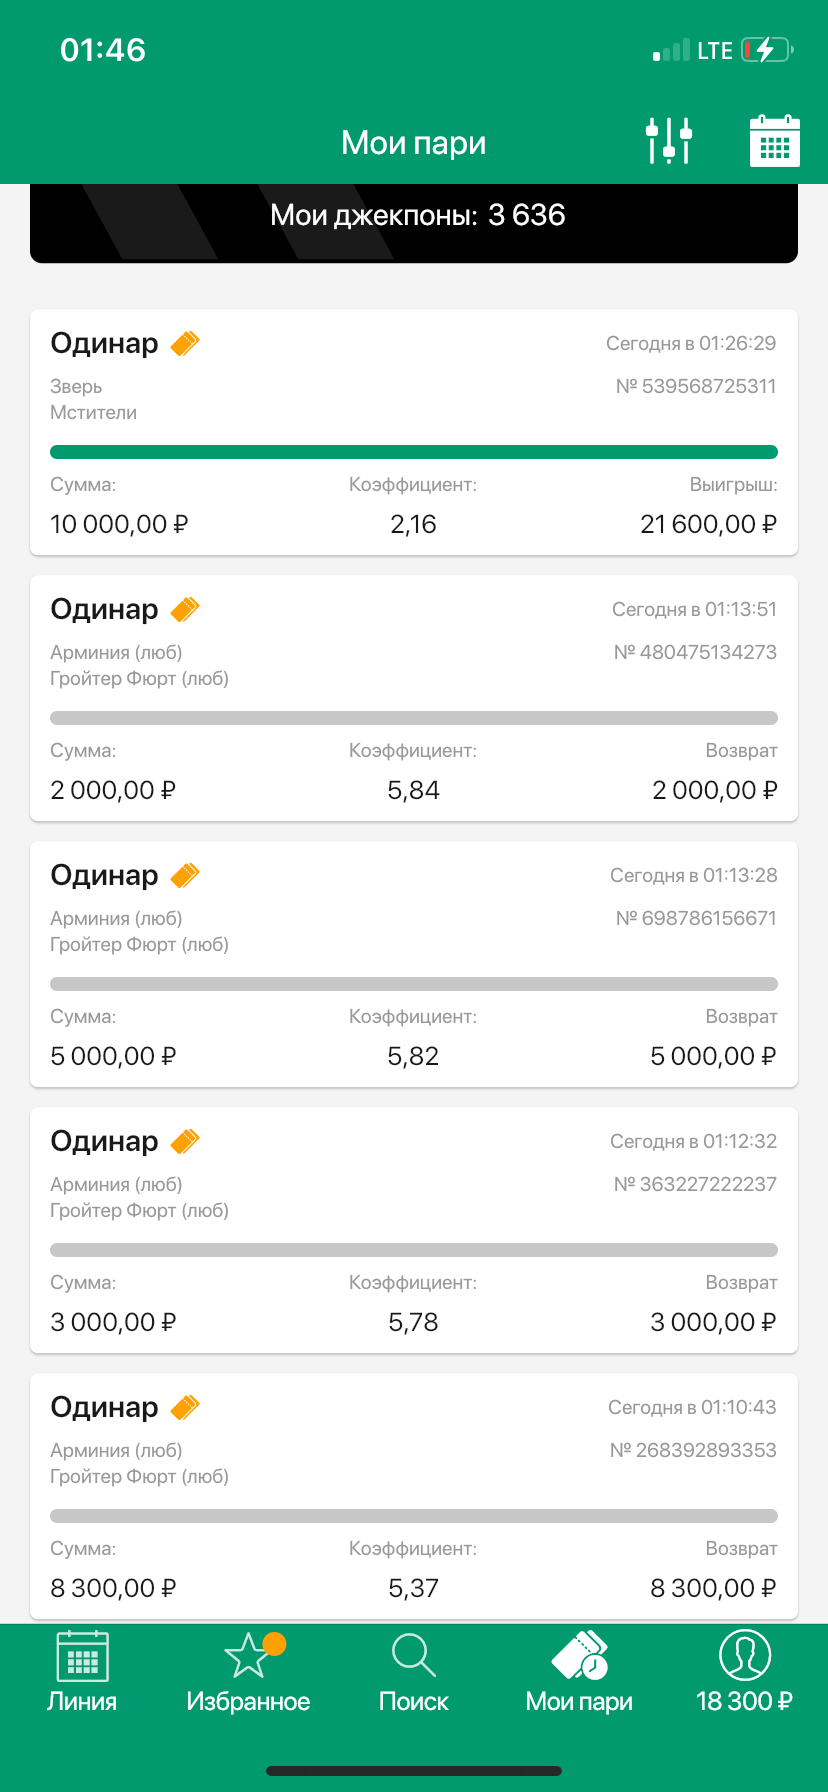Go to the Избранное tab
The height and width of the screenshot is (1792, 828).
[x=248, y=1672]
